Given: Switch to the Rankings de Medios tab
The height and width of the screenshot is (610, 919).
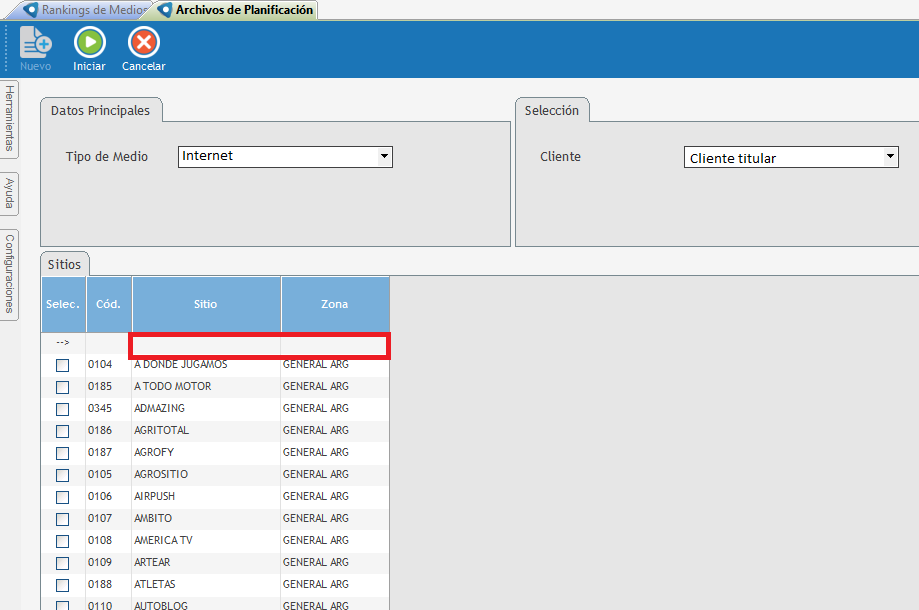Looking at the screenshot, I should (90, 10).
